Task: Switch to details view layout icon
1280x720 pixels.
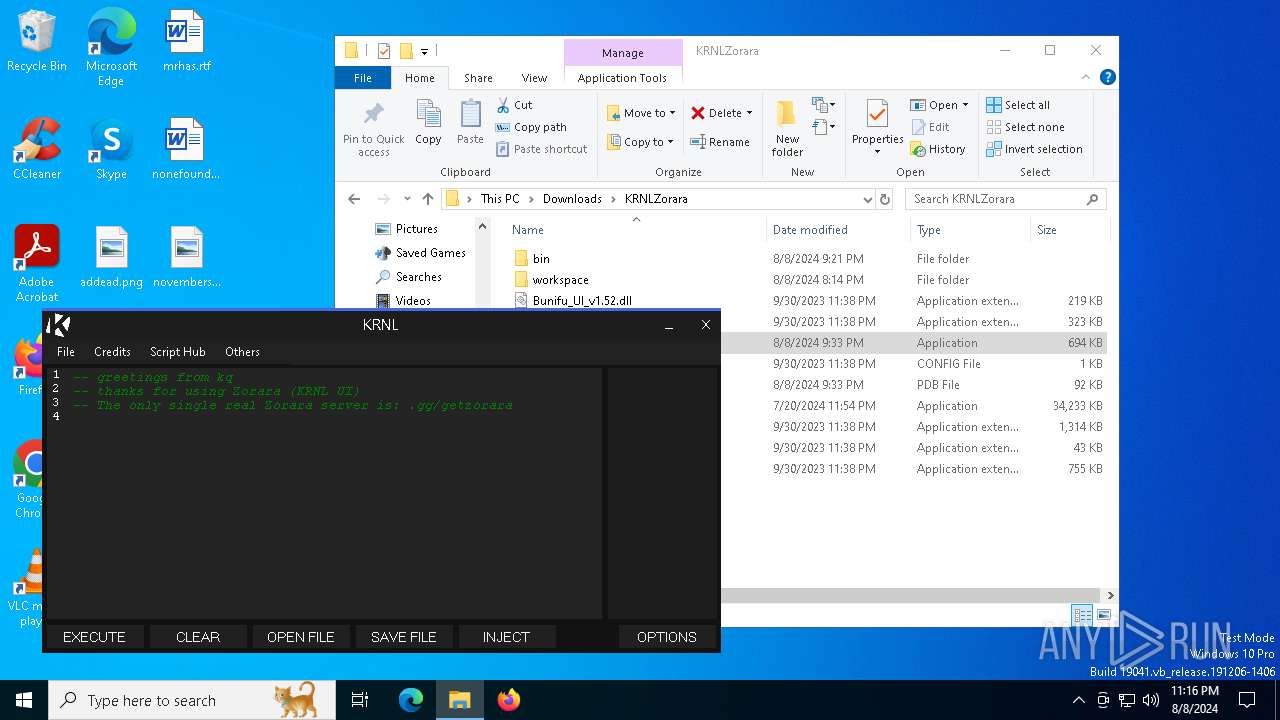Action: 1082,615
